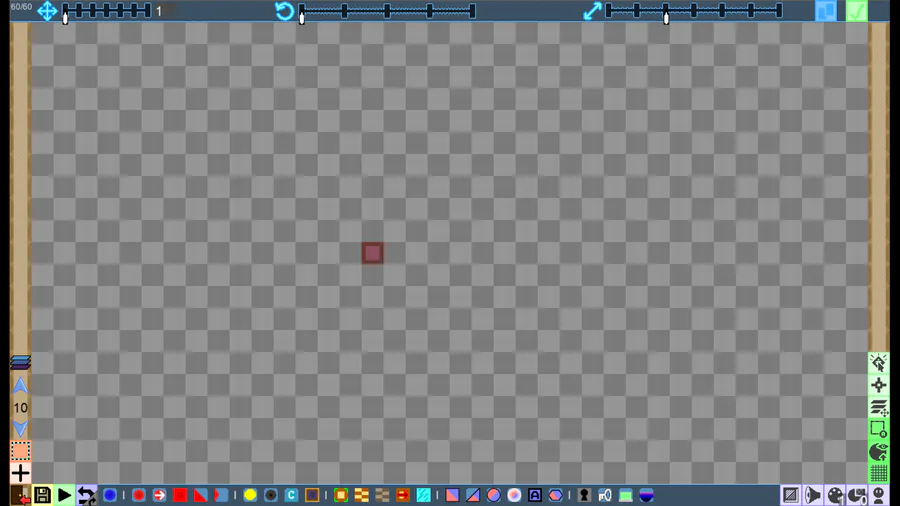900x506 pixels.
Task: Open the character face settings icon
Action: coord(879,495)
